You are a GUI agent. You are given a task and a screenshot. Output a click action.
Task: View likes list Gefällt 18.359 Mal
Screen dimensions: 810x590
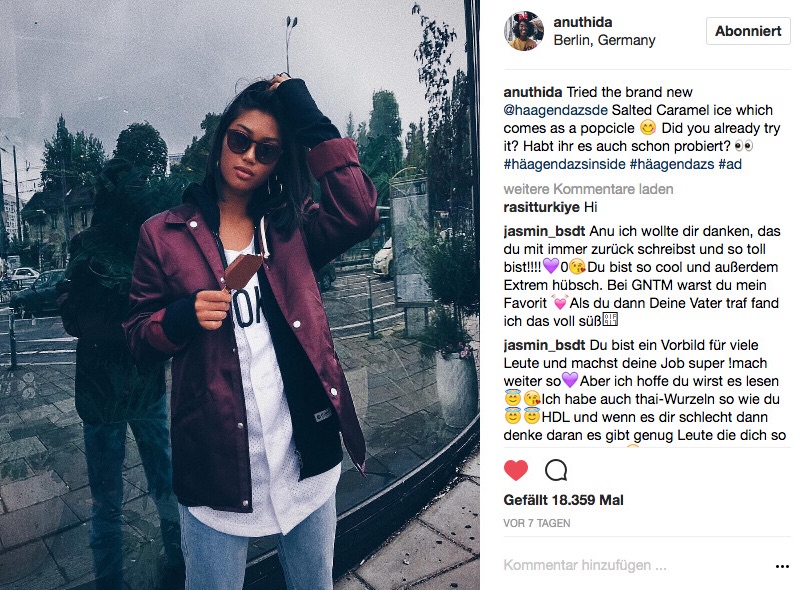(563, 500)
